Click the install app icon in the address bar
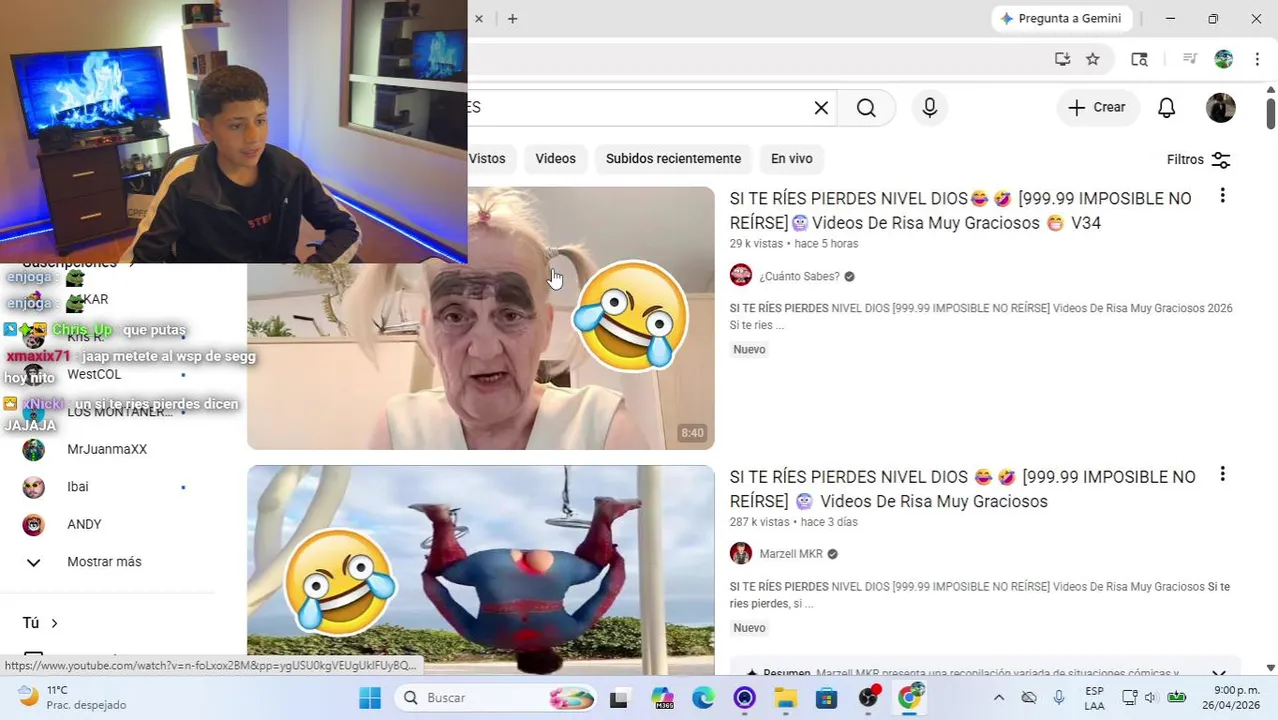The height and width of the screenshot is (720, 1278). 1062,59
